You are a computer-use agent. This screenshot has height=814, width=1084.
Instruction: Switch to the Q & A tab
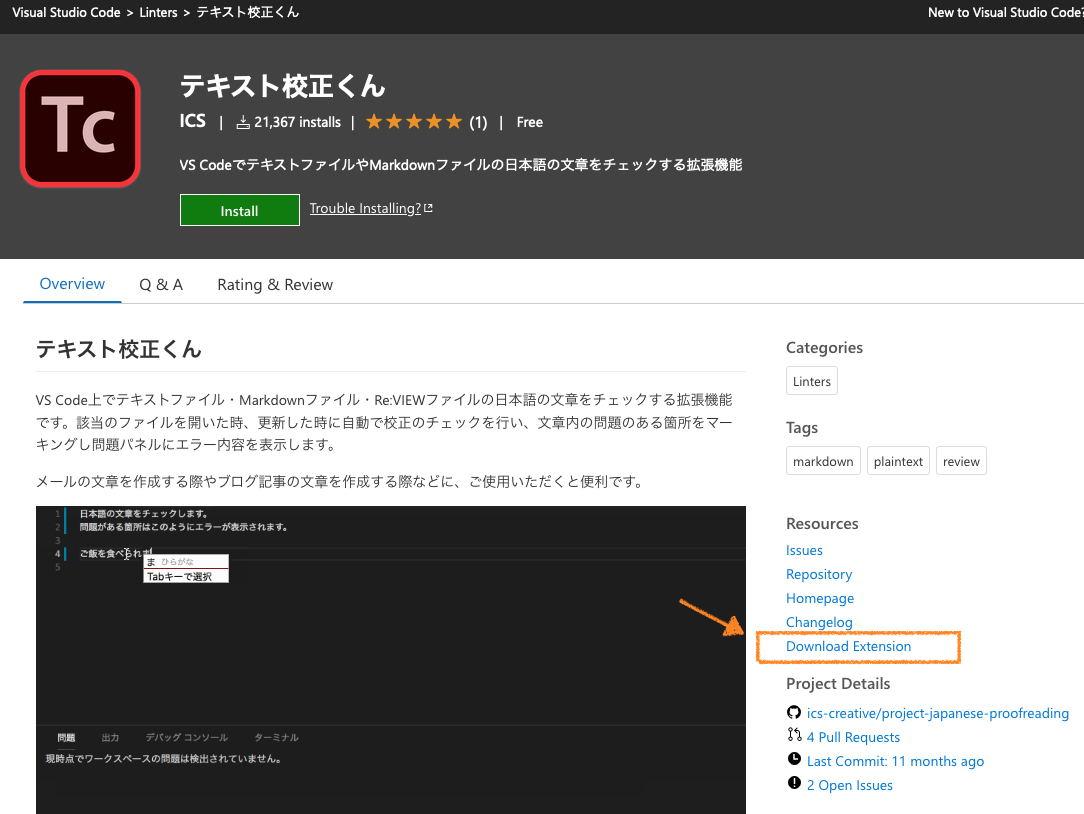coord(161,285)
